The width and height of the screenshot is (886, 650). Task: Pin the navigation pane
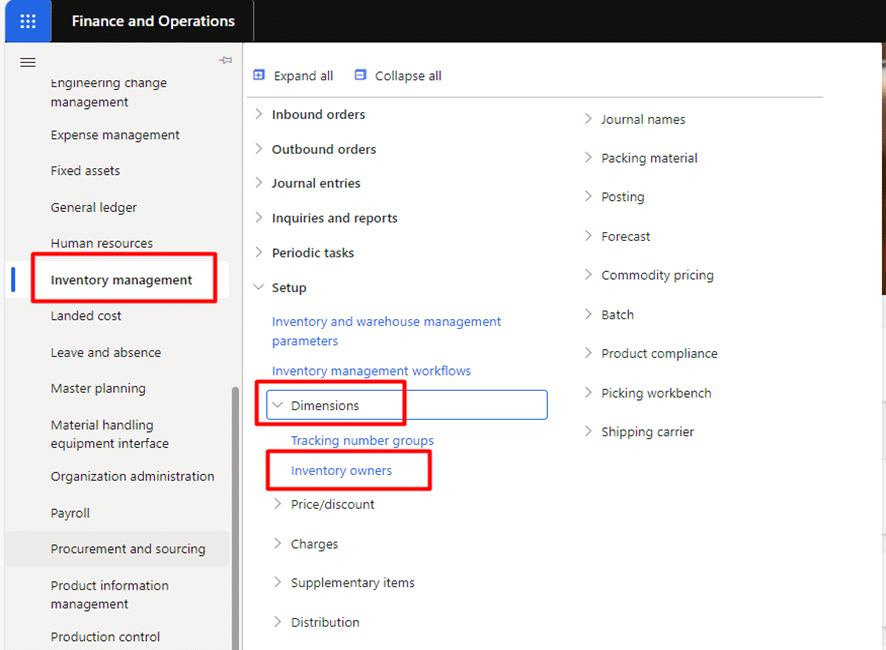pyautogui.click(x=225, y=60)
